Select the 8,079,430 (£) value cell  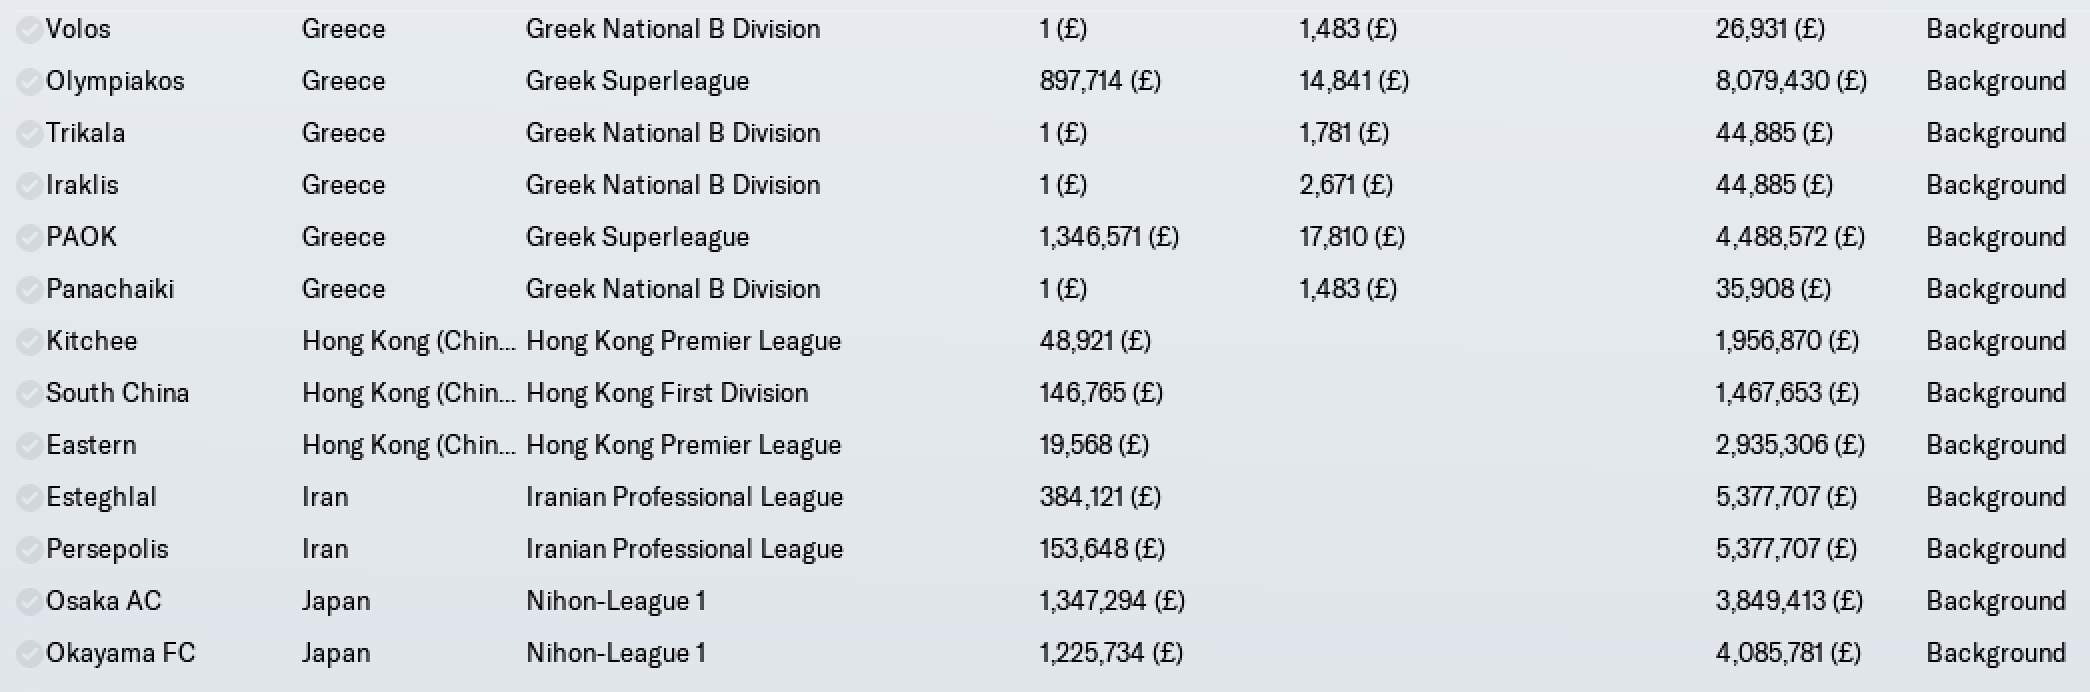1791,81
